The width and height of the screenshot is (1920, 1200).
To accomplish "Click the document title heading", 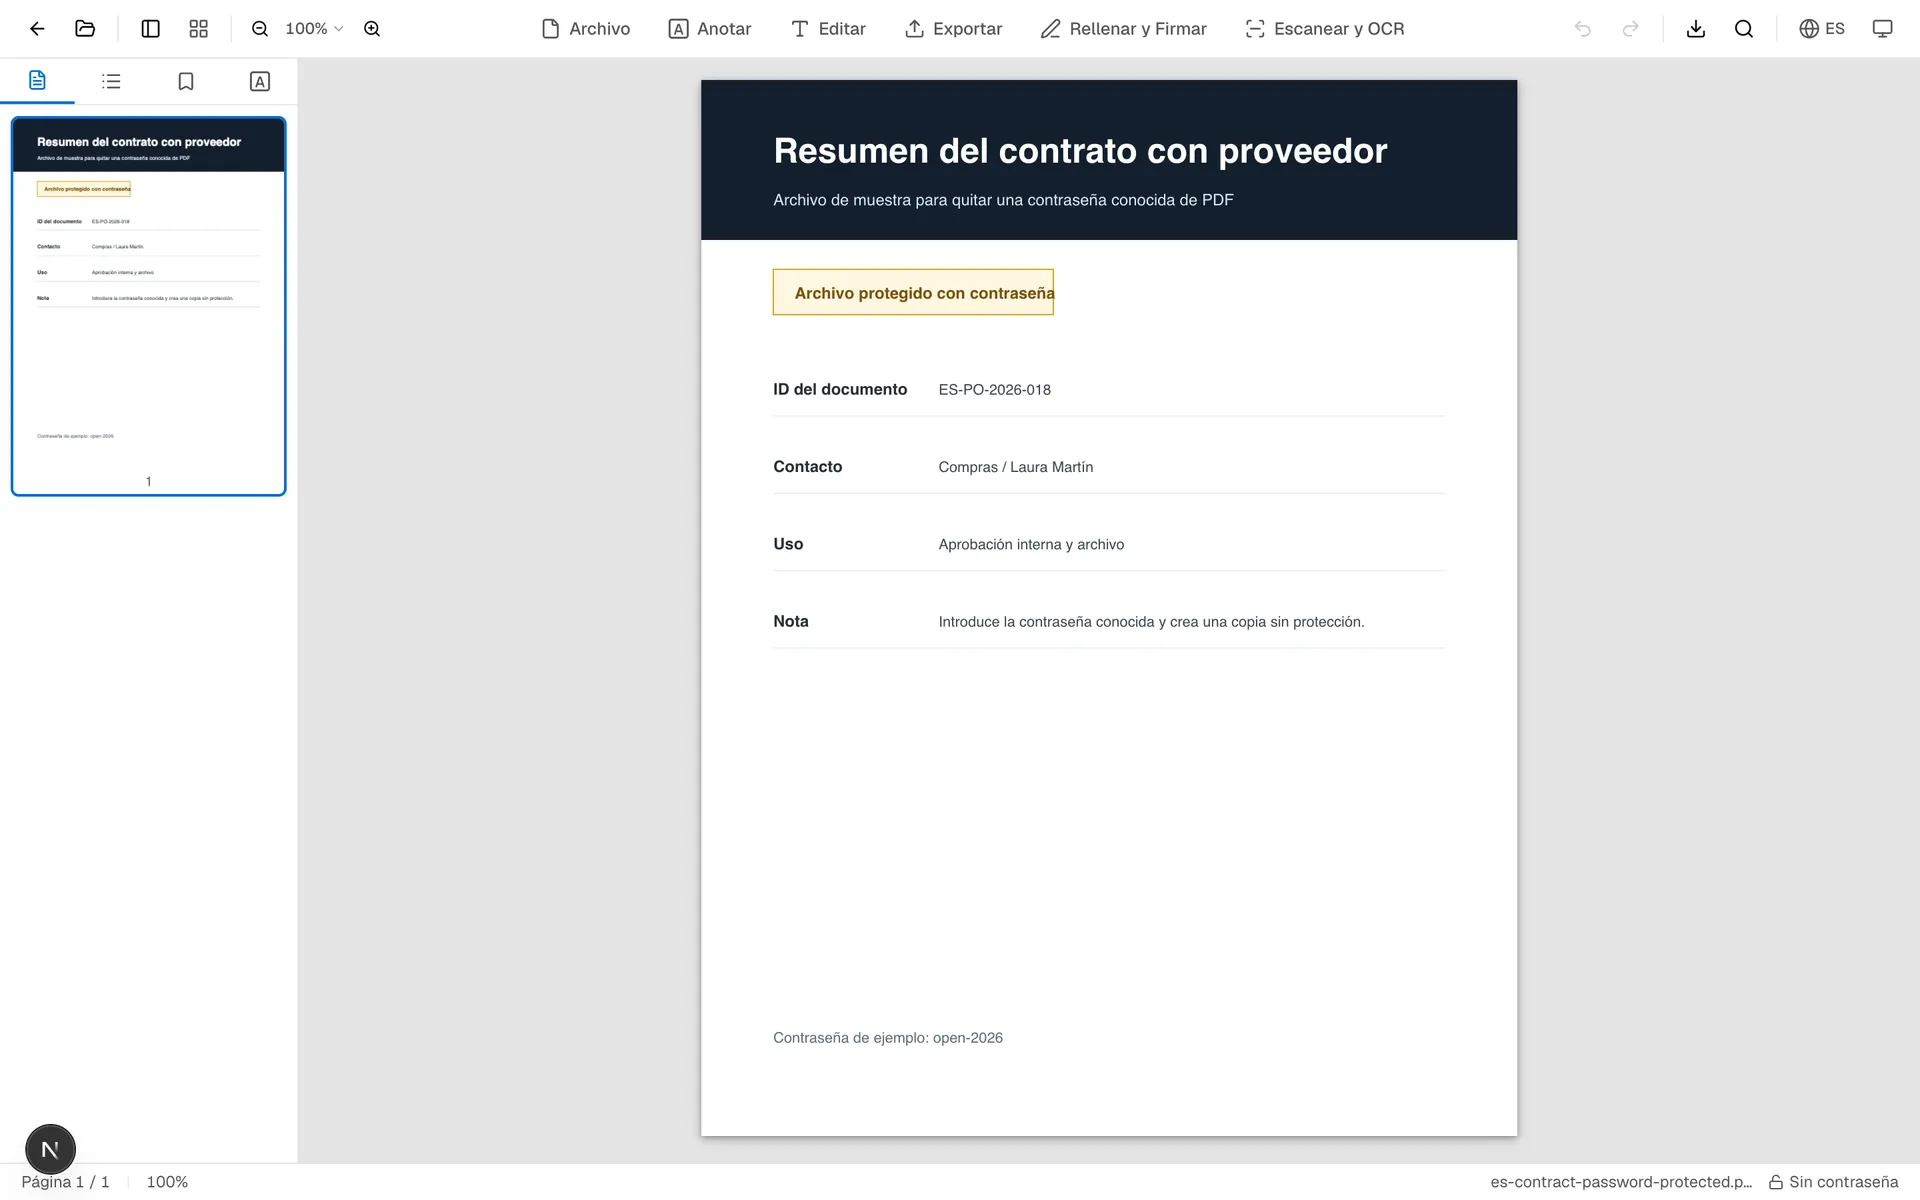I will [1080, 151].
